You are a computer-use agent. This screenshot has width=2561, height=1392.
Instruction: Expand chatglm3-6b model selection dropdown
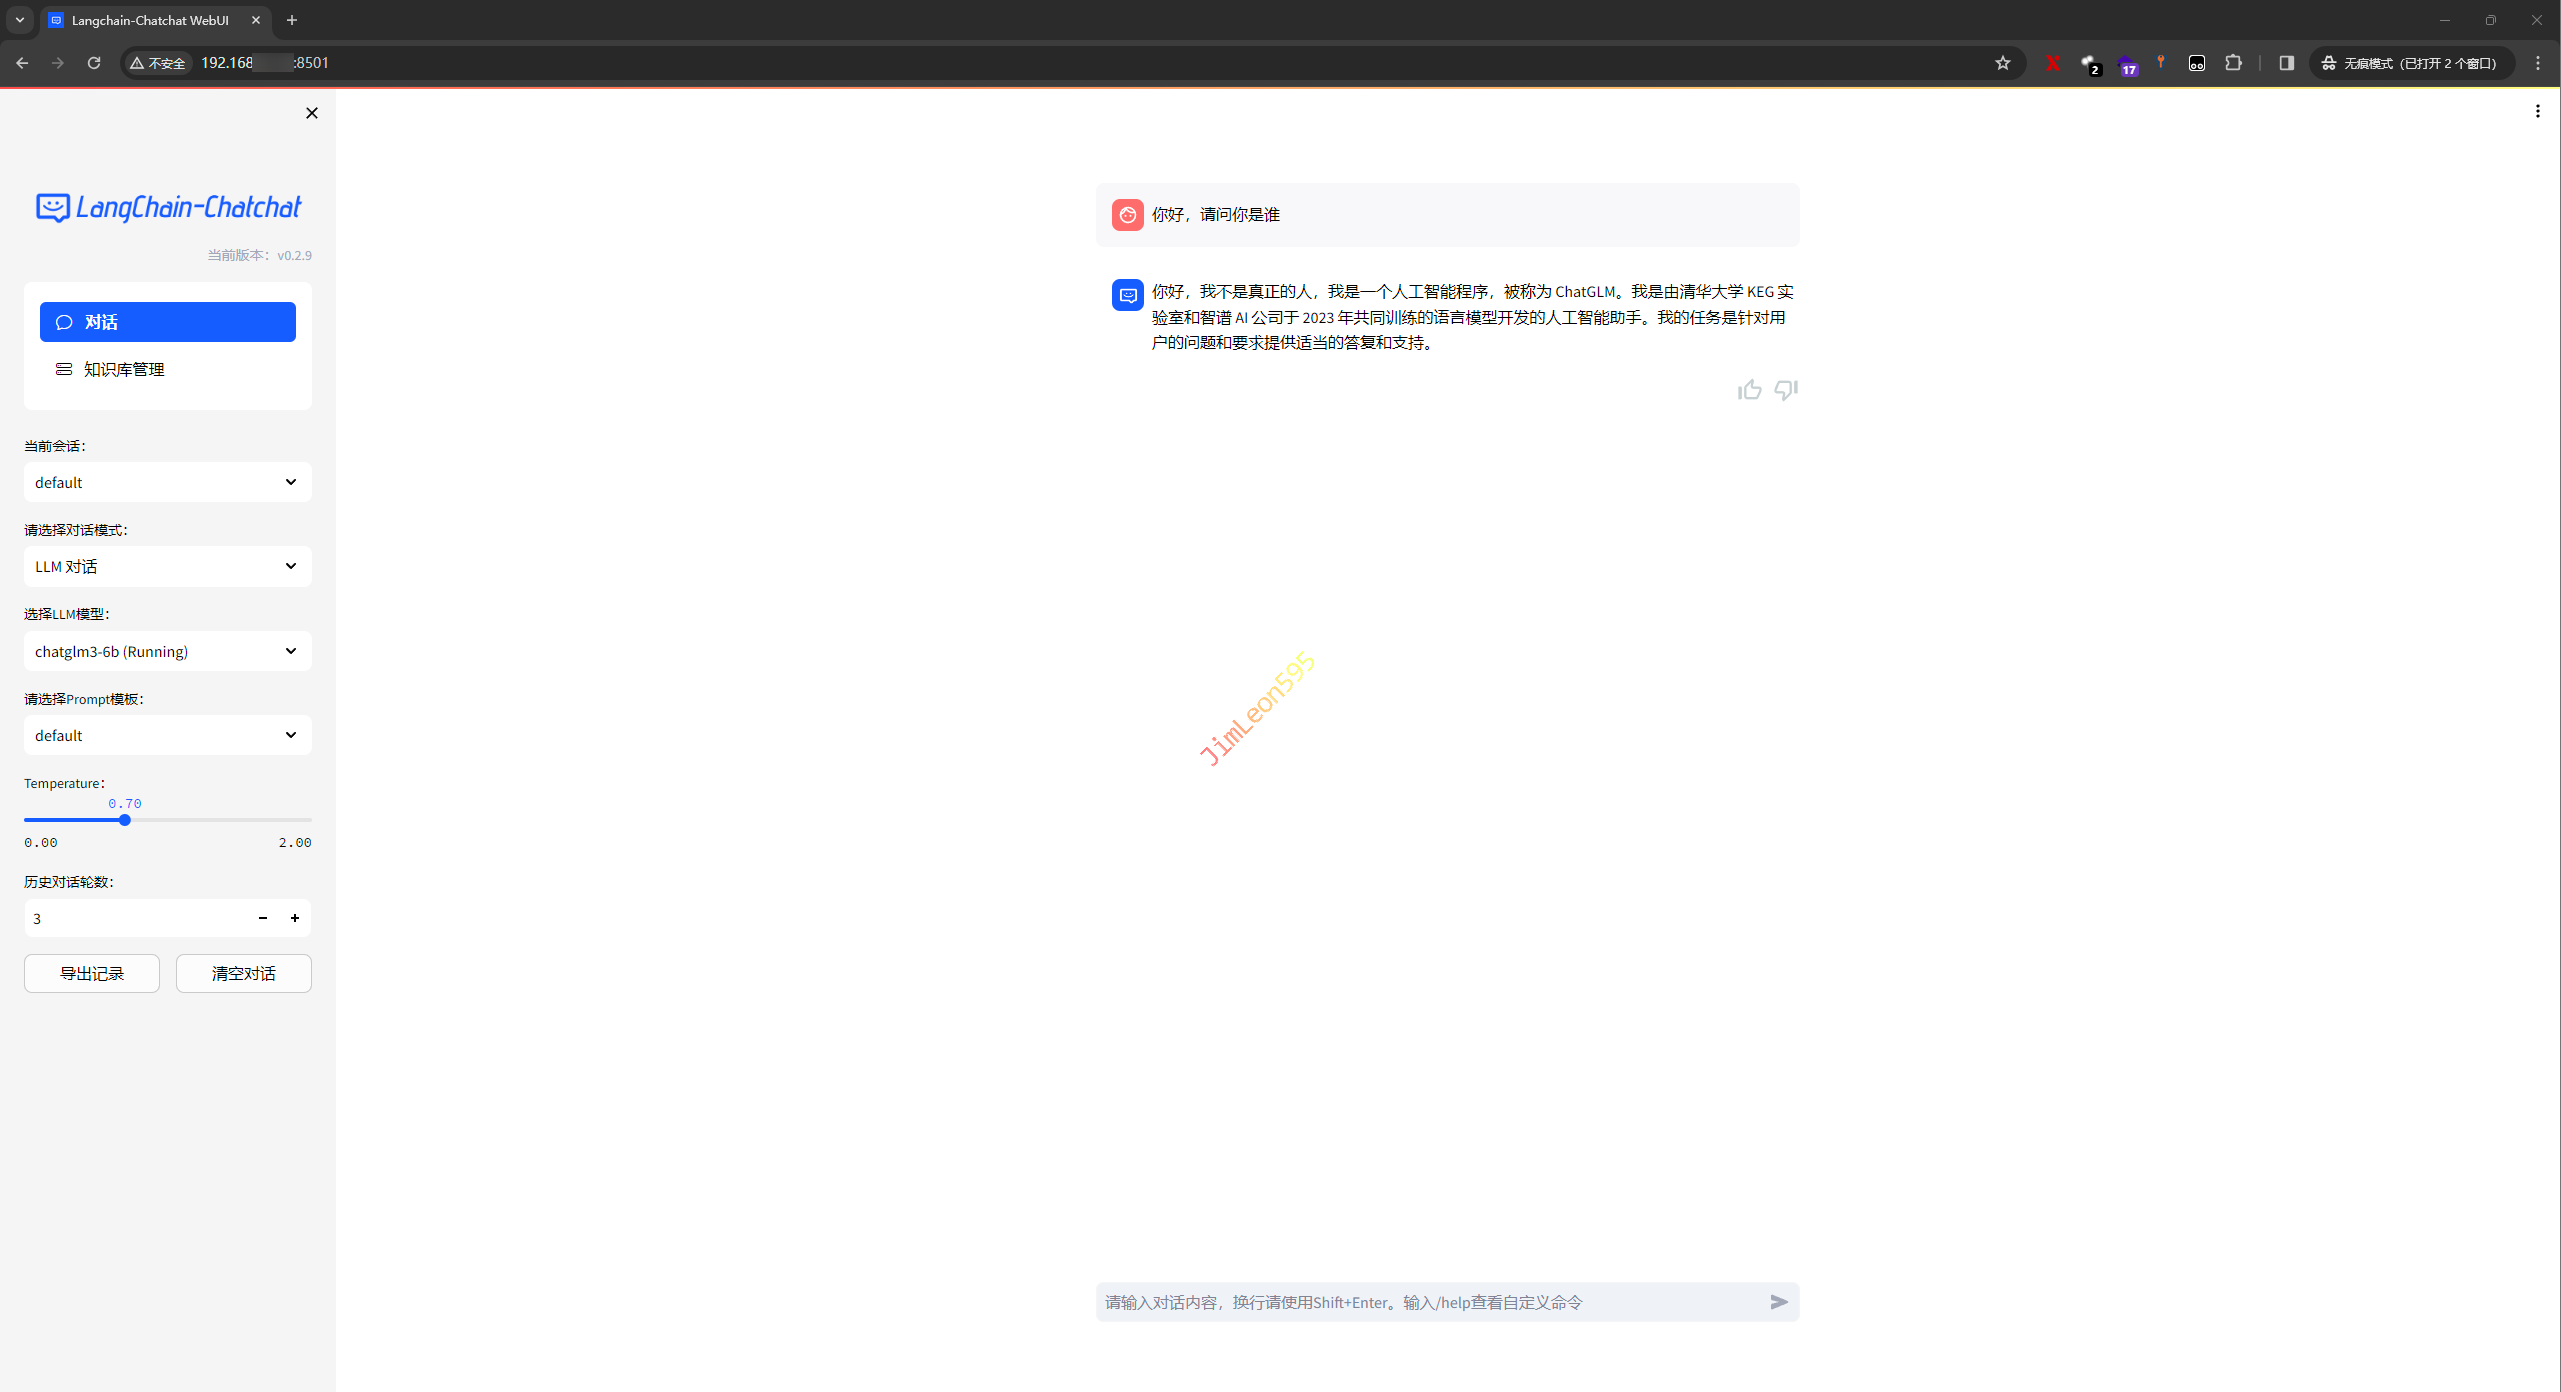pyautogui.click(x=167, y=651)
